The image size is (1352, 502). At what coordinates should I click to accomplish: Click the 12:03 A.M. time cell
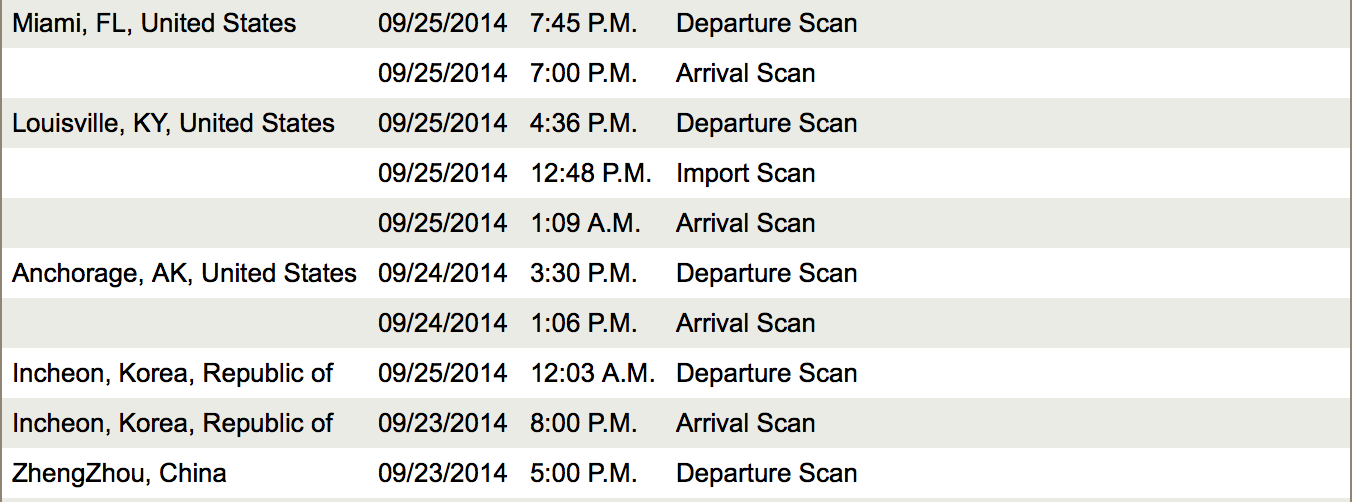[x=593, y=373]
